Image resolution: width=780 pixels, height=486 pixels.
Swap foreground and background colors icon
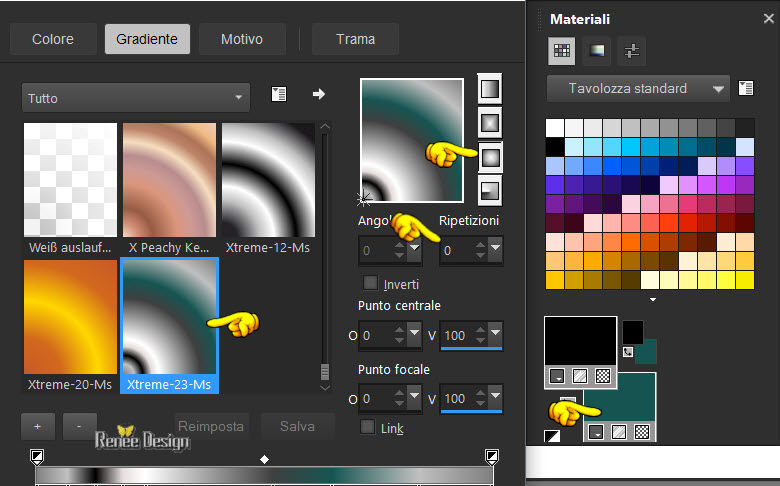tap(628, 352)
